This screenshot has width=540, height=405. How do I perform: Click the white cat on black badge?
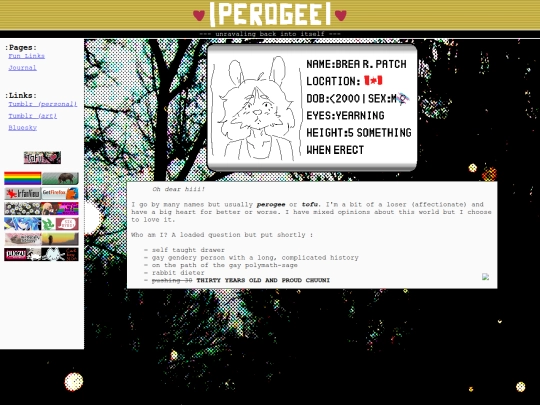coord(60,254)
